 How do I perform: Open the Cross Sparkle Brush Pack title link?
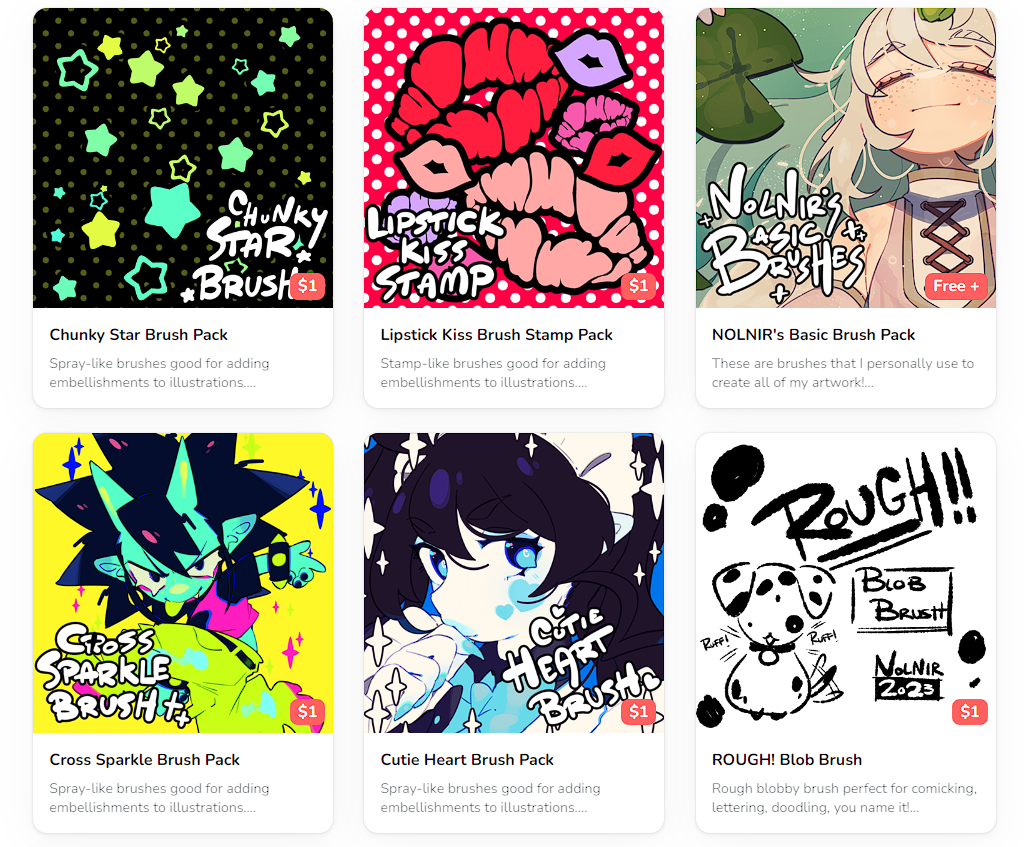pos(144,759)
